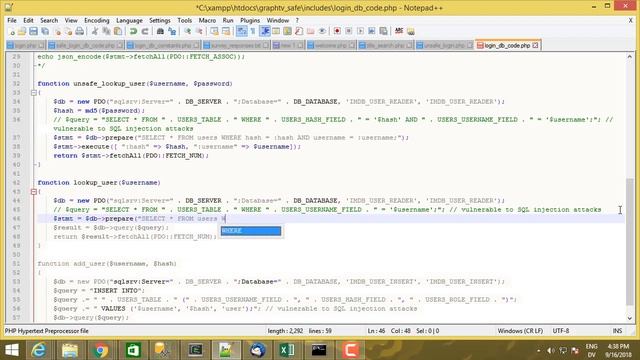The image size is (640, 360).
Task: Toggle synchronized horizontal scrolling icon
Action: [226, 31]
